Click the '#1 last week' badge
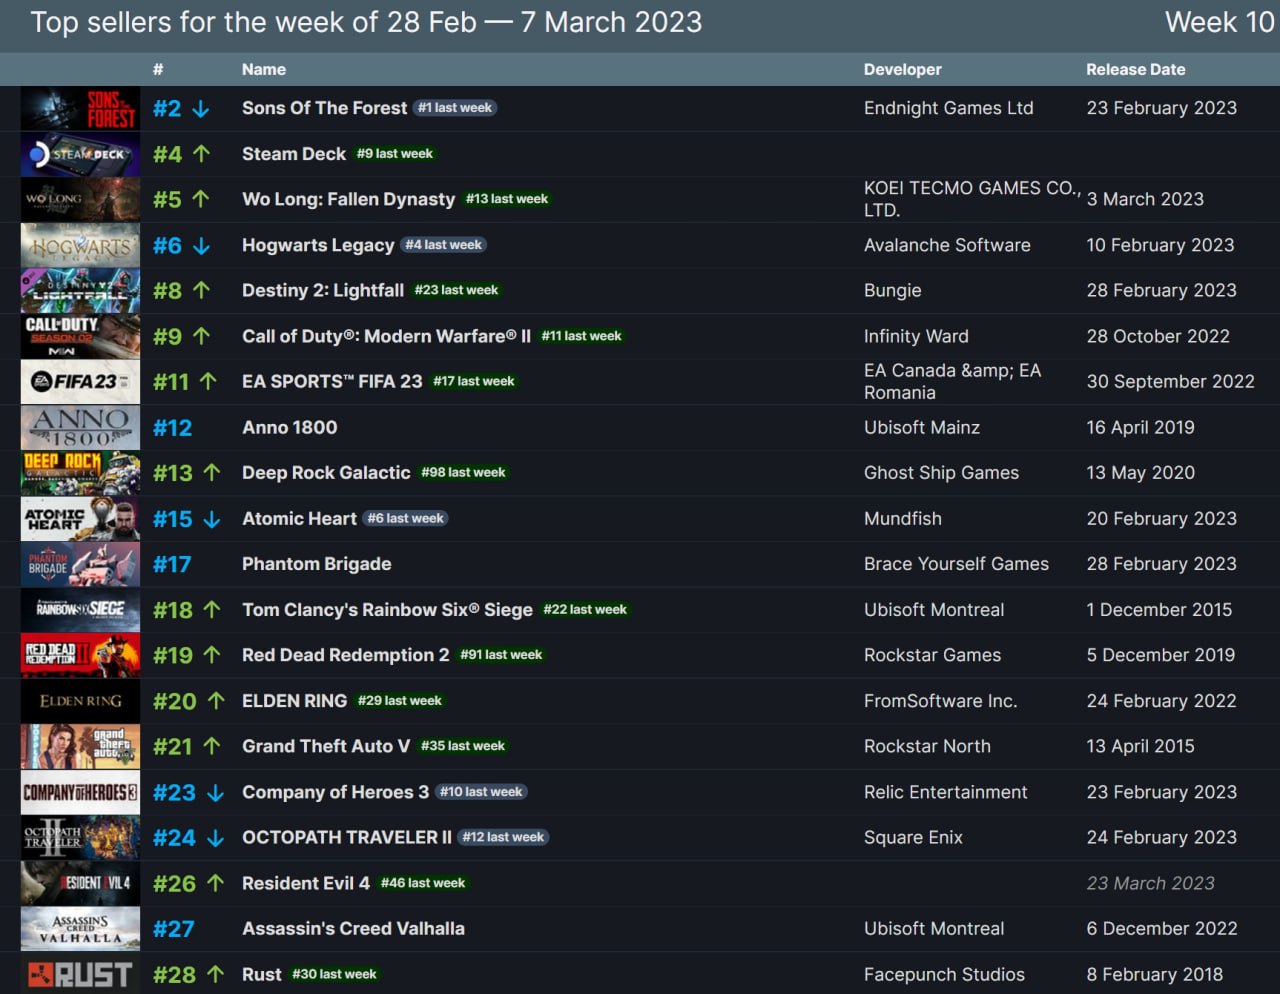1280x994 pixels. pos(455,108)
